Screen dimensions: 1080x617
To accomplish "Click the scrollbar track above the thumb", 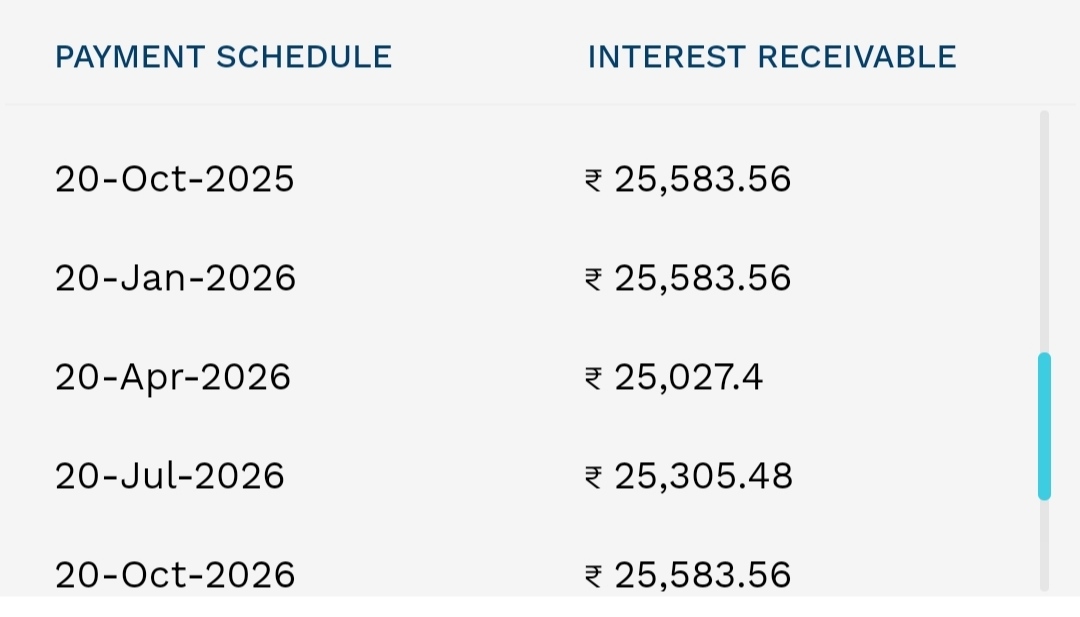I will pyautogui.click(x=1044, y=231).
